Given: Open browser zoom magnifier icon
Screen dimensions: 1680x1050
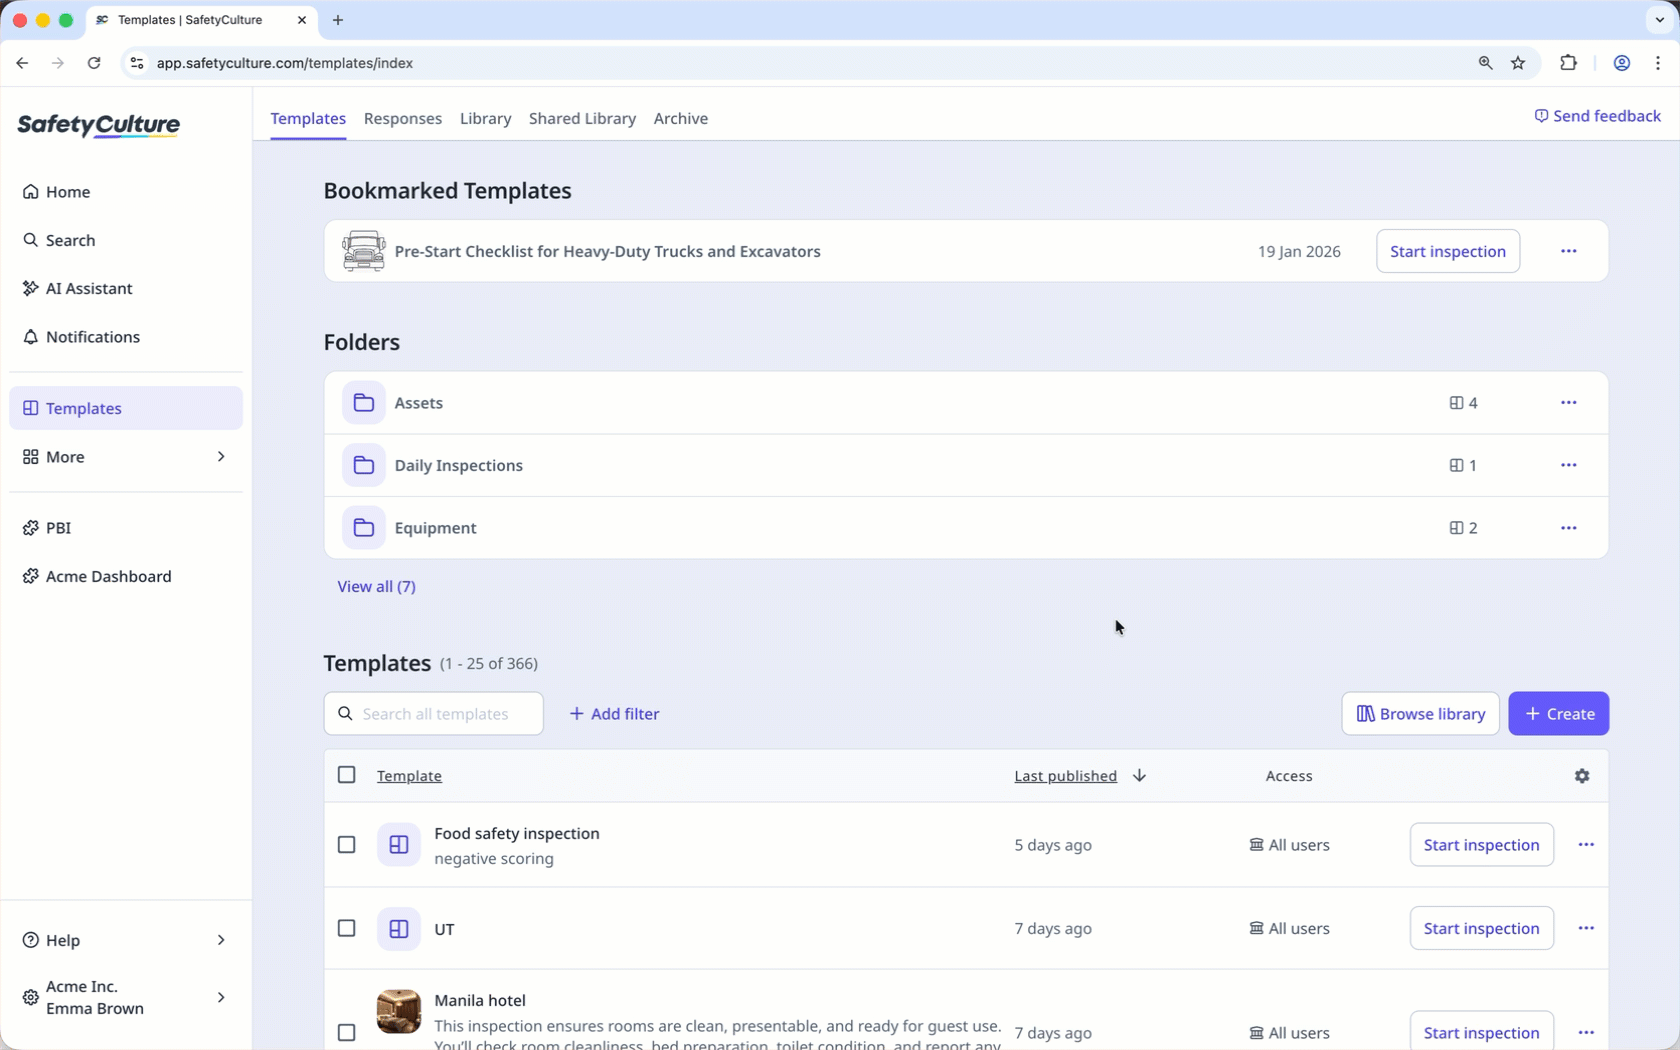Looking at the screenshot, I should pos(1485,63).
